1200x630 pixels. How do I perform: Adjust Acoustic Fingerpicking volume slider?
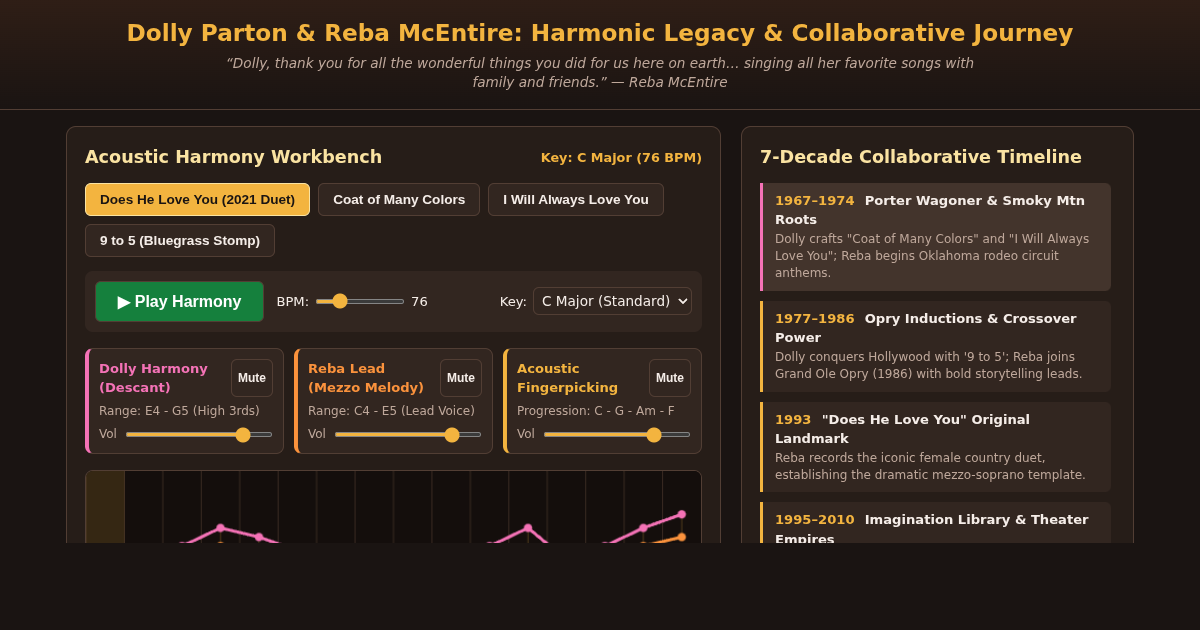click(617, 434)
